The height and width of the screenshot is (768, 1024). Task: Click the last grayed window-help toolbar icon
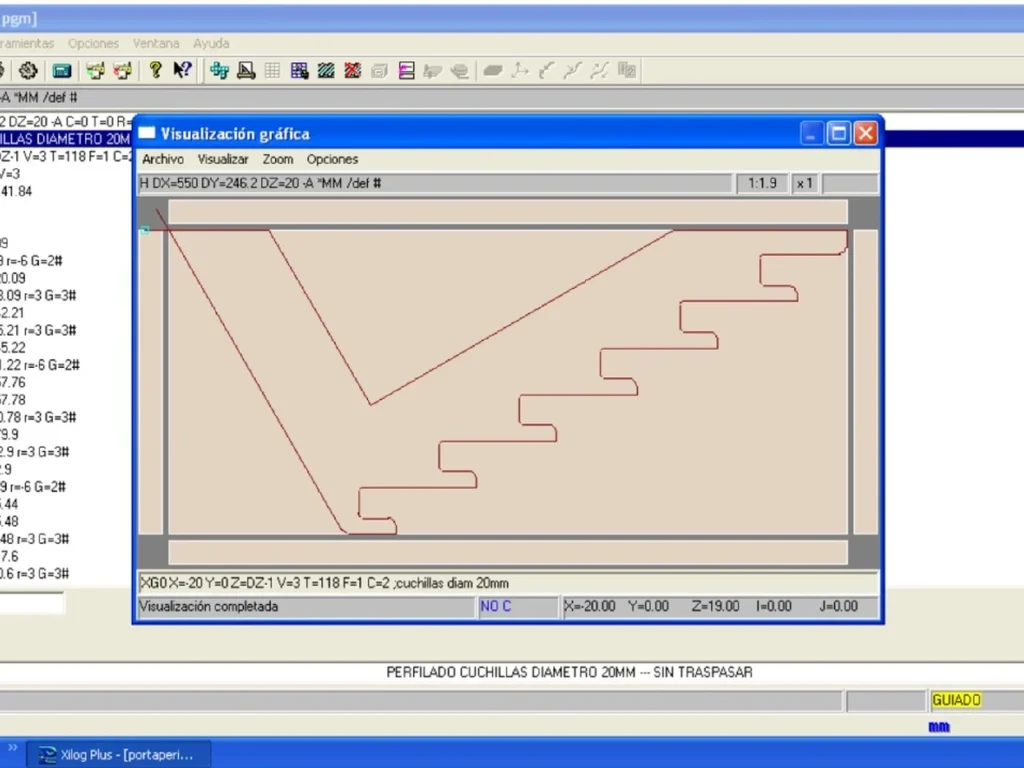[627, 70]
